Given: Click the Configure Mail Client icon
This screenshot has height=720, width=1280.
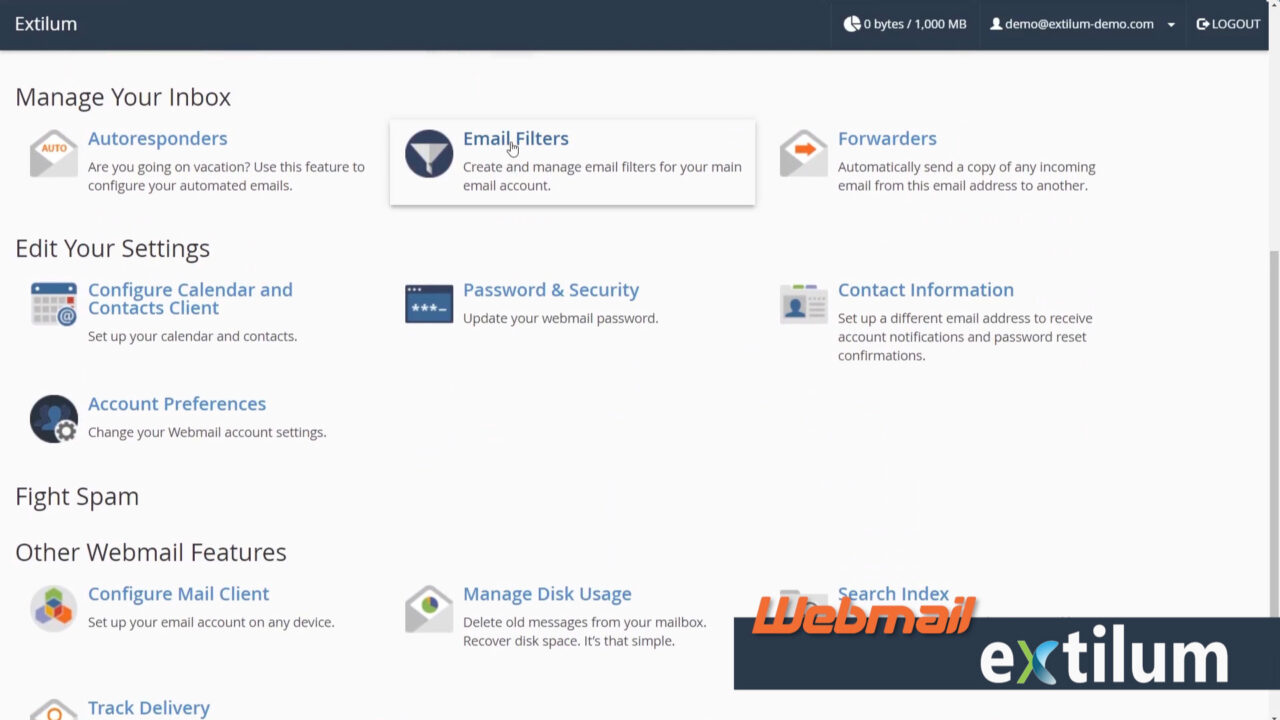Looking at the screenshot, I should click(53, 608).
